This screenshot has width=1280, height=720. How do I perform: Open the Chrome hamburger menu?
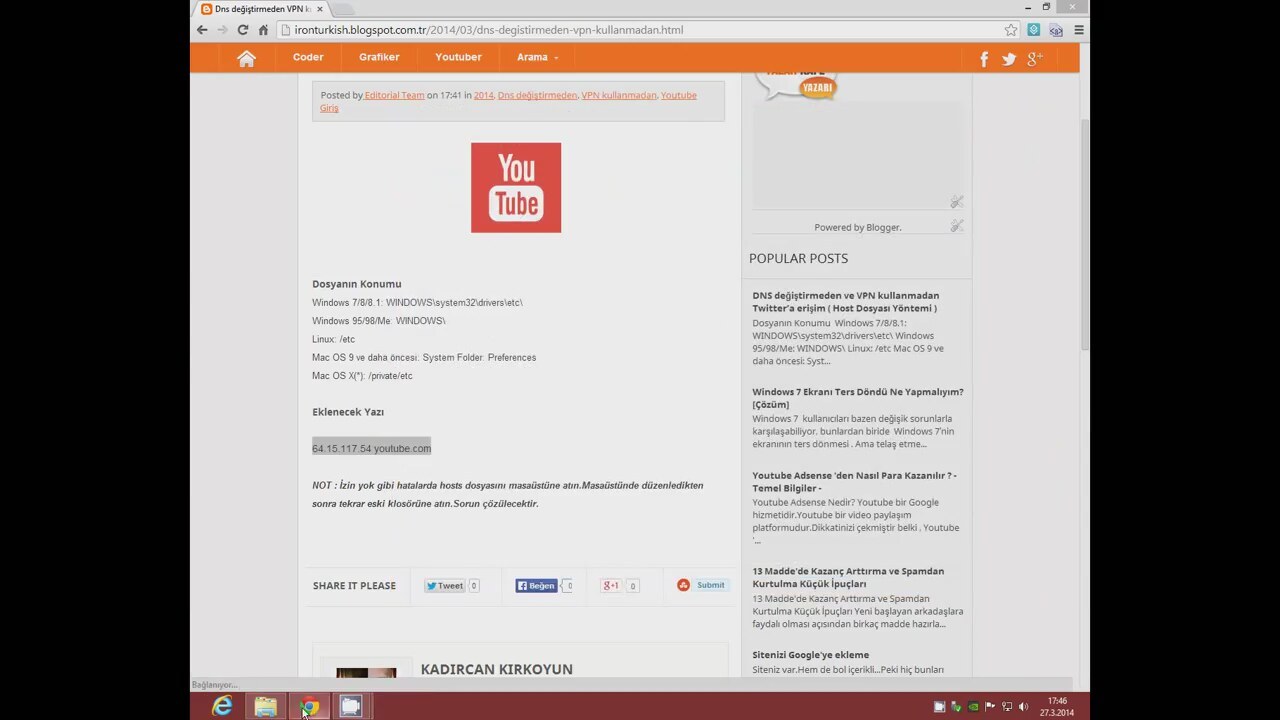pyautogui.click(x=1079, y=30)
